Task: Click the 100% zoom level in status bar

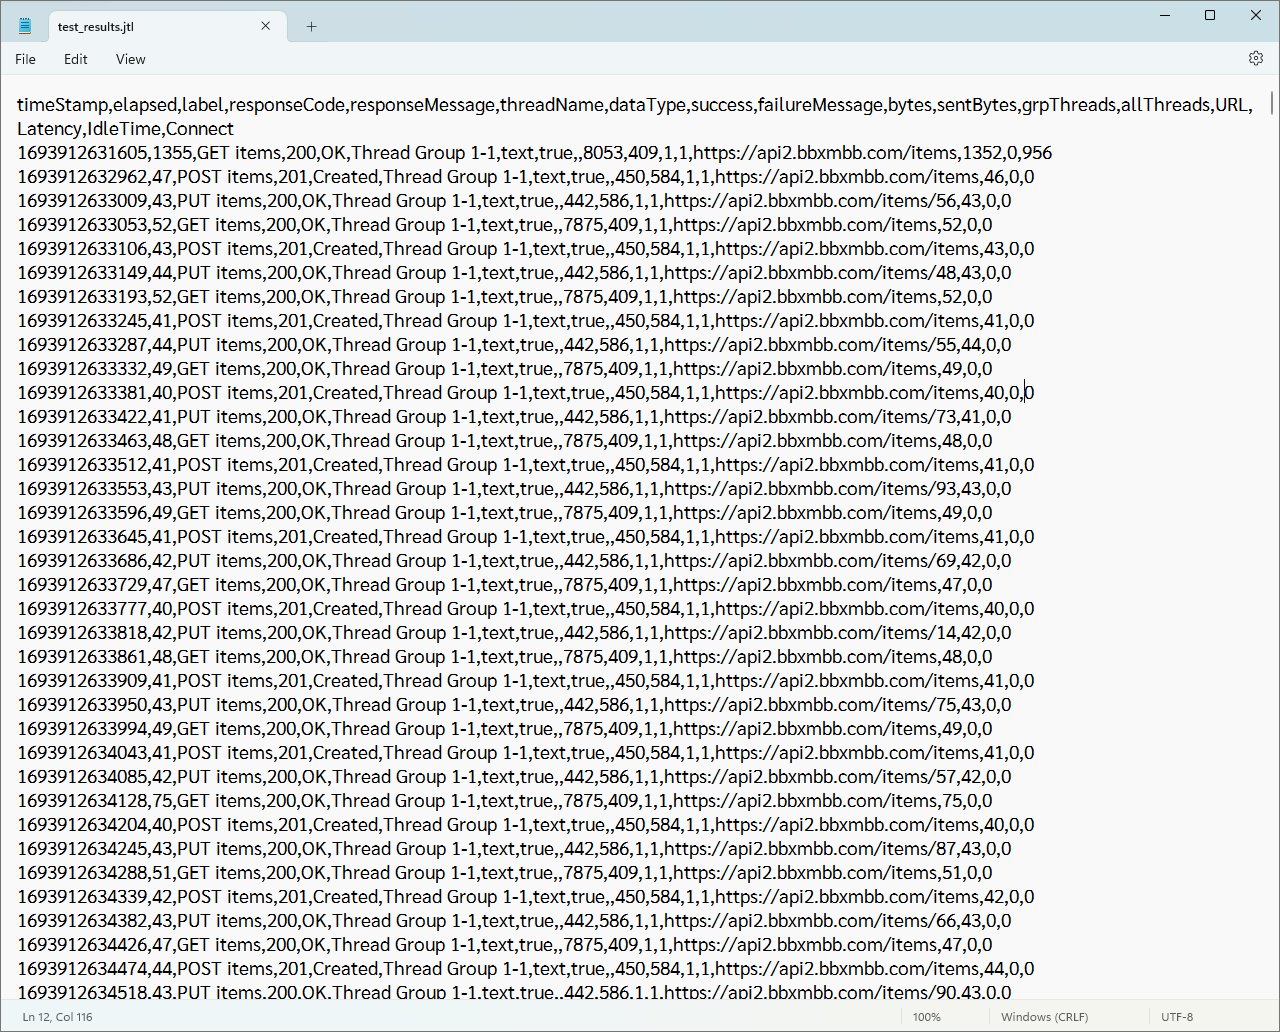Action: pyautogui.click(x=926, y=1017)
